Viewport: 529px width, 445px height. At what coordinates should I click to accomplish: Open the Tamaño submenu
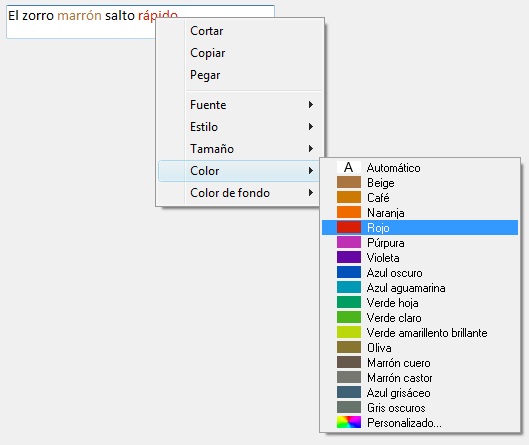coord(239,149)
